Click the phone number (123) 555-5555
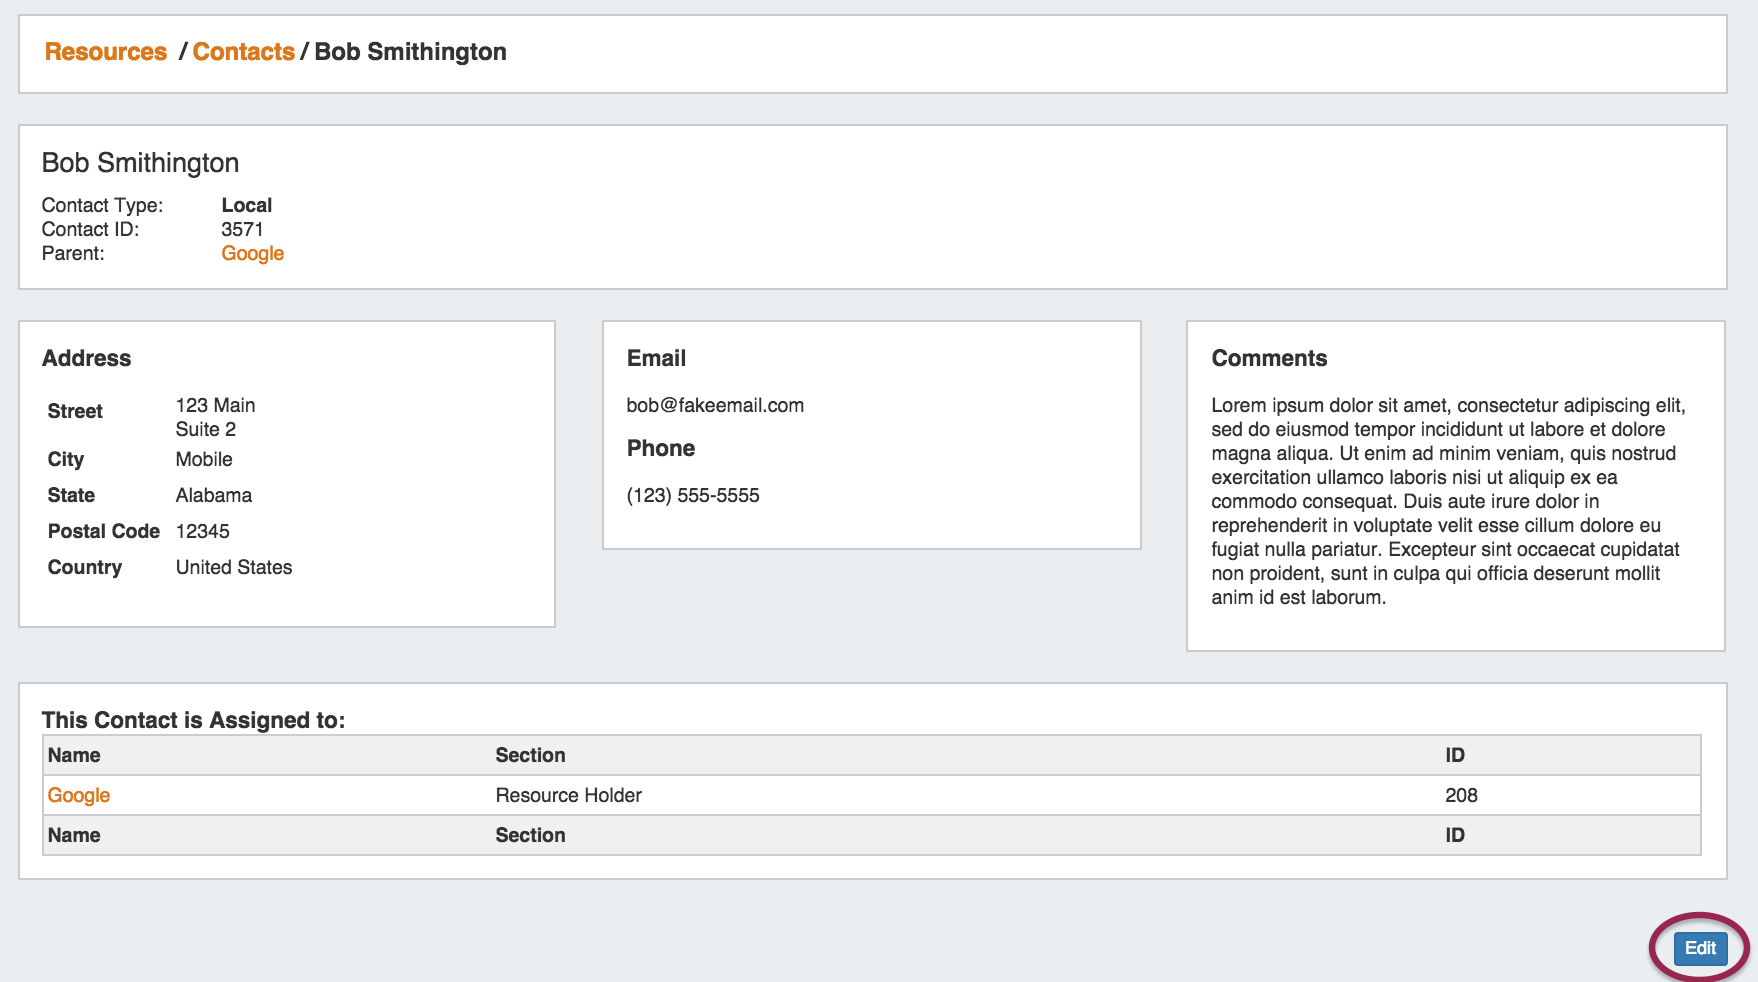The height and width of the screenshot is (982, 1758). point(693,496)
